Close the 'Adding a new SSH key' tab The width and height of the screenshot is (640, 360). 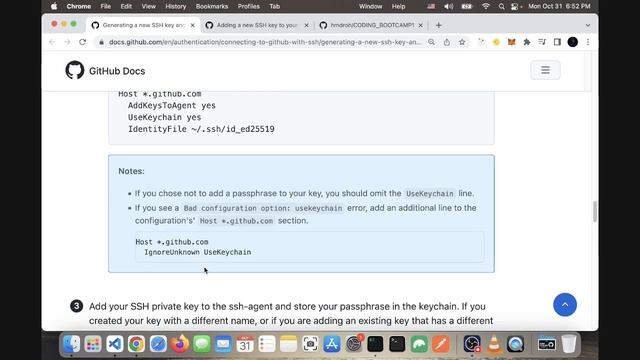coord(307,25)
